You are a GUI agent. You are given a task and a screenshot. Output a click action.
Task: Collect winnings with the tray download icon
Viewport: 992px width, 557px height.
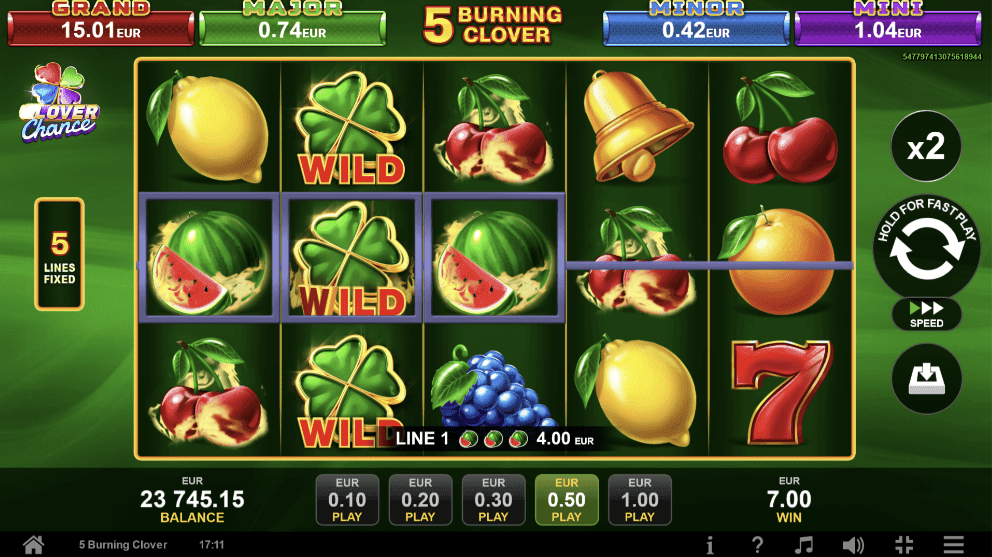[926, 379]
